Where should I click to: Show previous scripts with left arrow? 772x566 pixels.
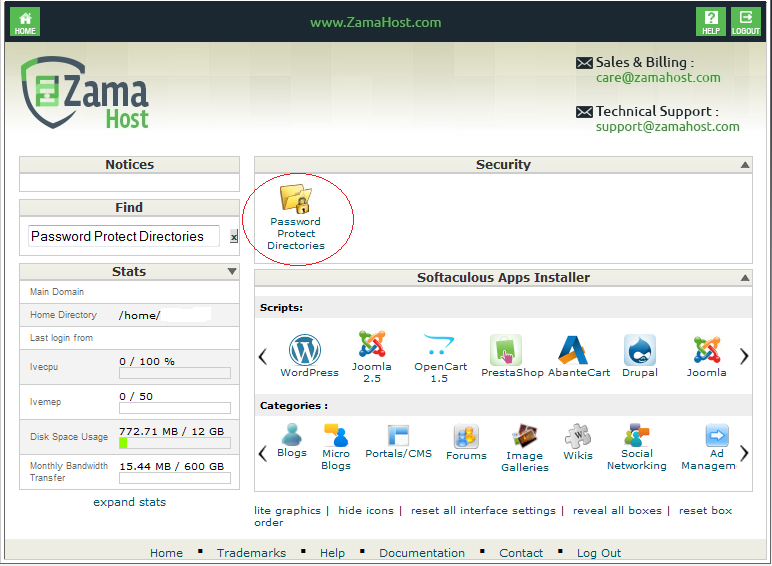(263, 356)
